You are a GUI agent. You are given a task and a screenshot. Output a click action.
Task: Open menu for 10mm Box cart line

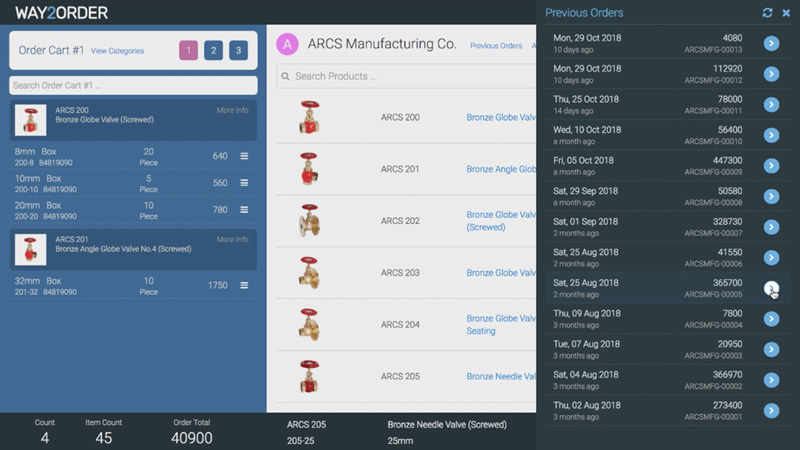(x=244, y=183)
